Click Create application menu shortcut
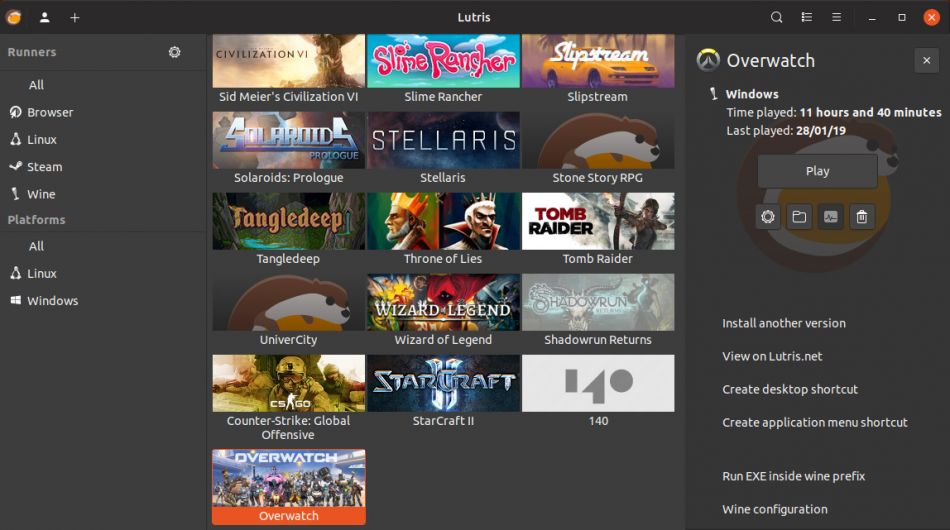Image resolution: width=950 pixels, height=530 pixels. coord(814,423)
